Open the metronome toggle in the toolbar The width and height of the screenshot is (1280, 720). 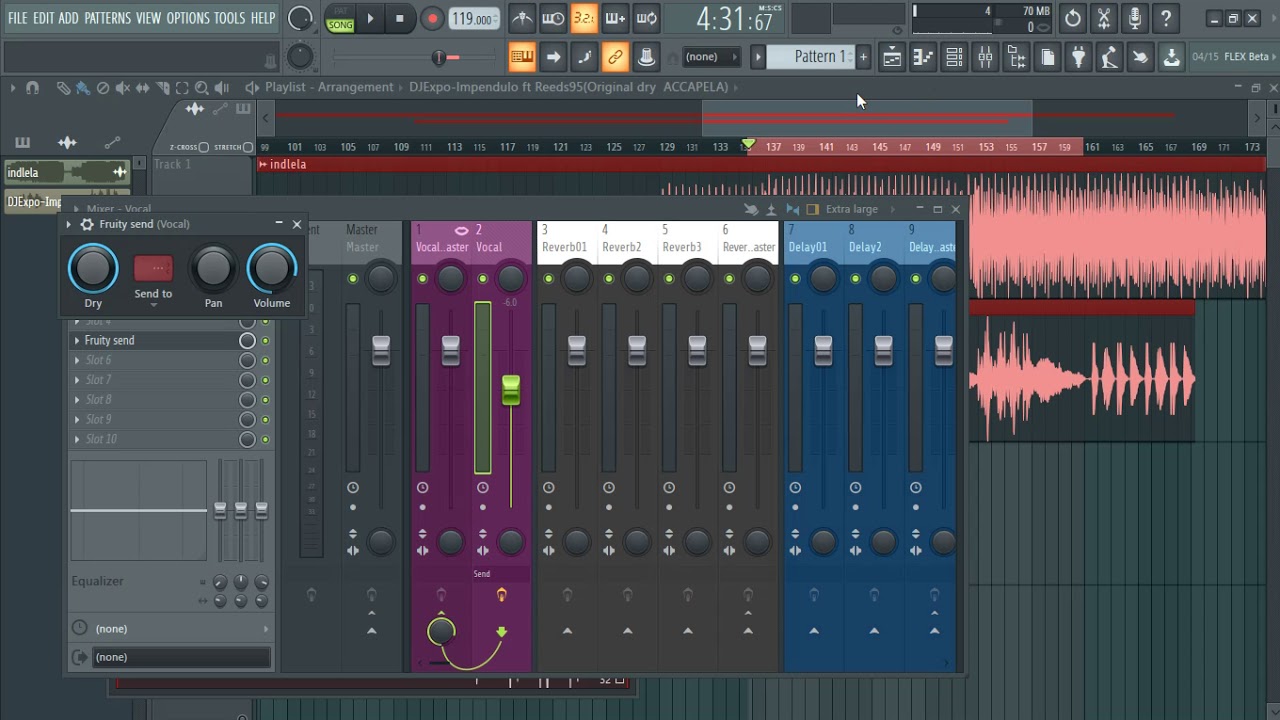522,18
